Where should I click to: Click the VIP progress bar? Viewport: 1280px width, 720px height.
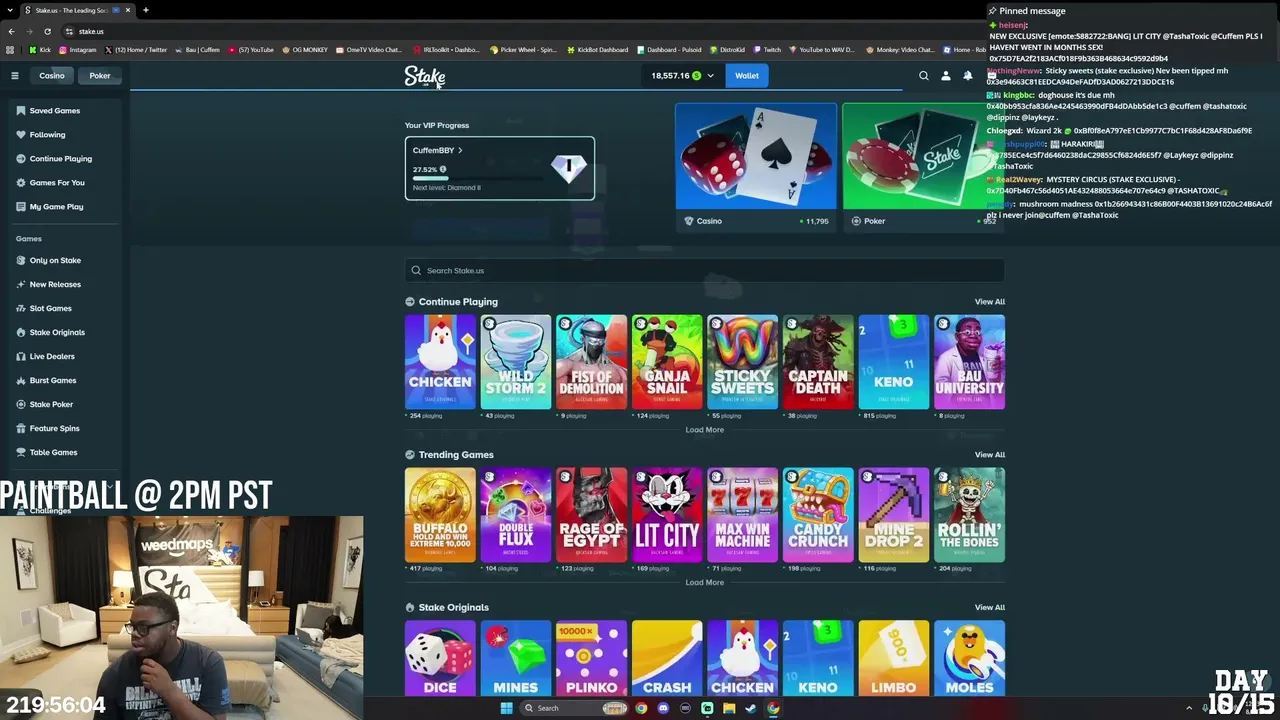click(478, 179)
